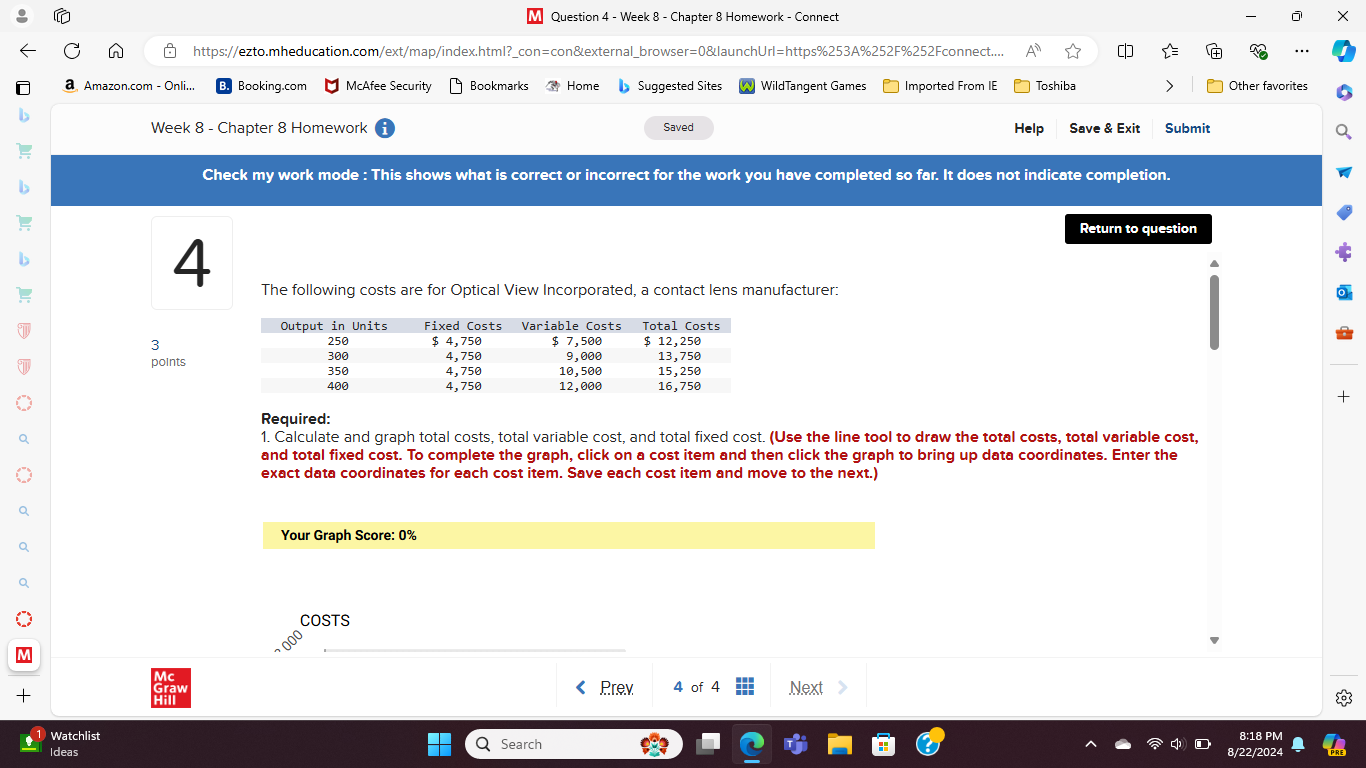Open Search in the Edge right sidebar
This screenshot has height=768, width=1366.
[1344, 131]
